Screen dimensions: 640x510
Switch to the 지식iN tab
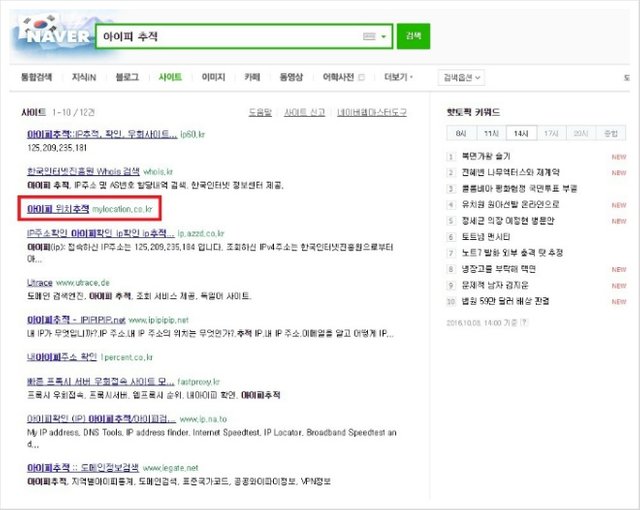click(x=84, y=77)
